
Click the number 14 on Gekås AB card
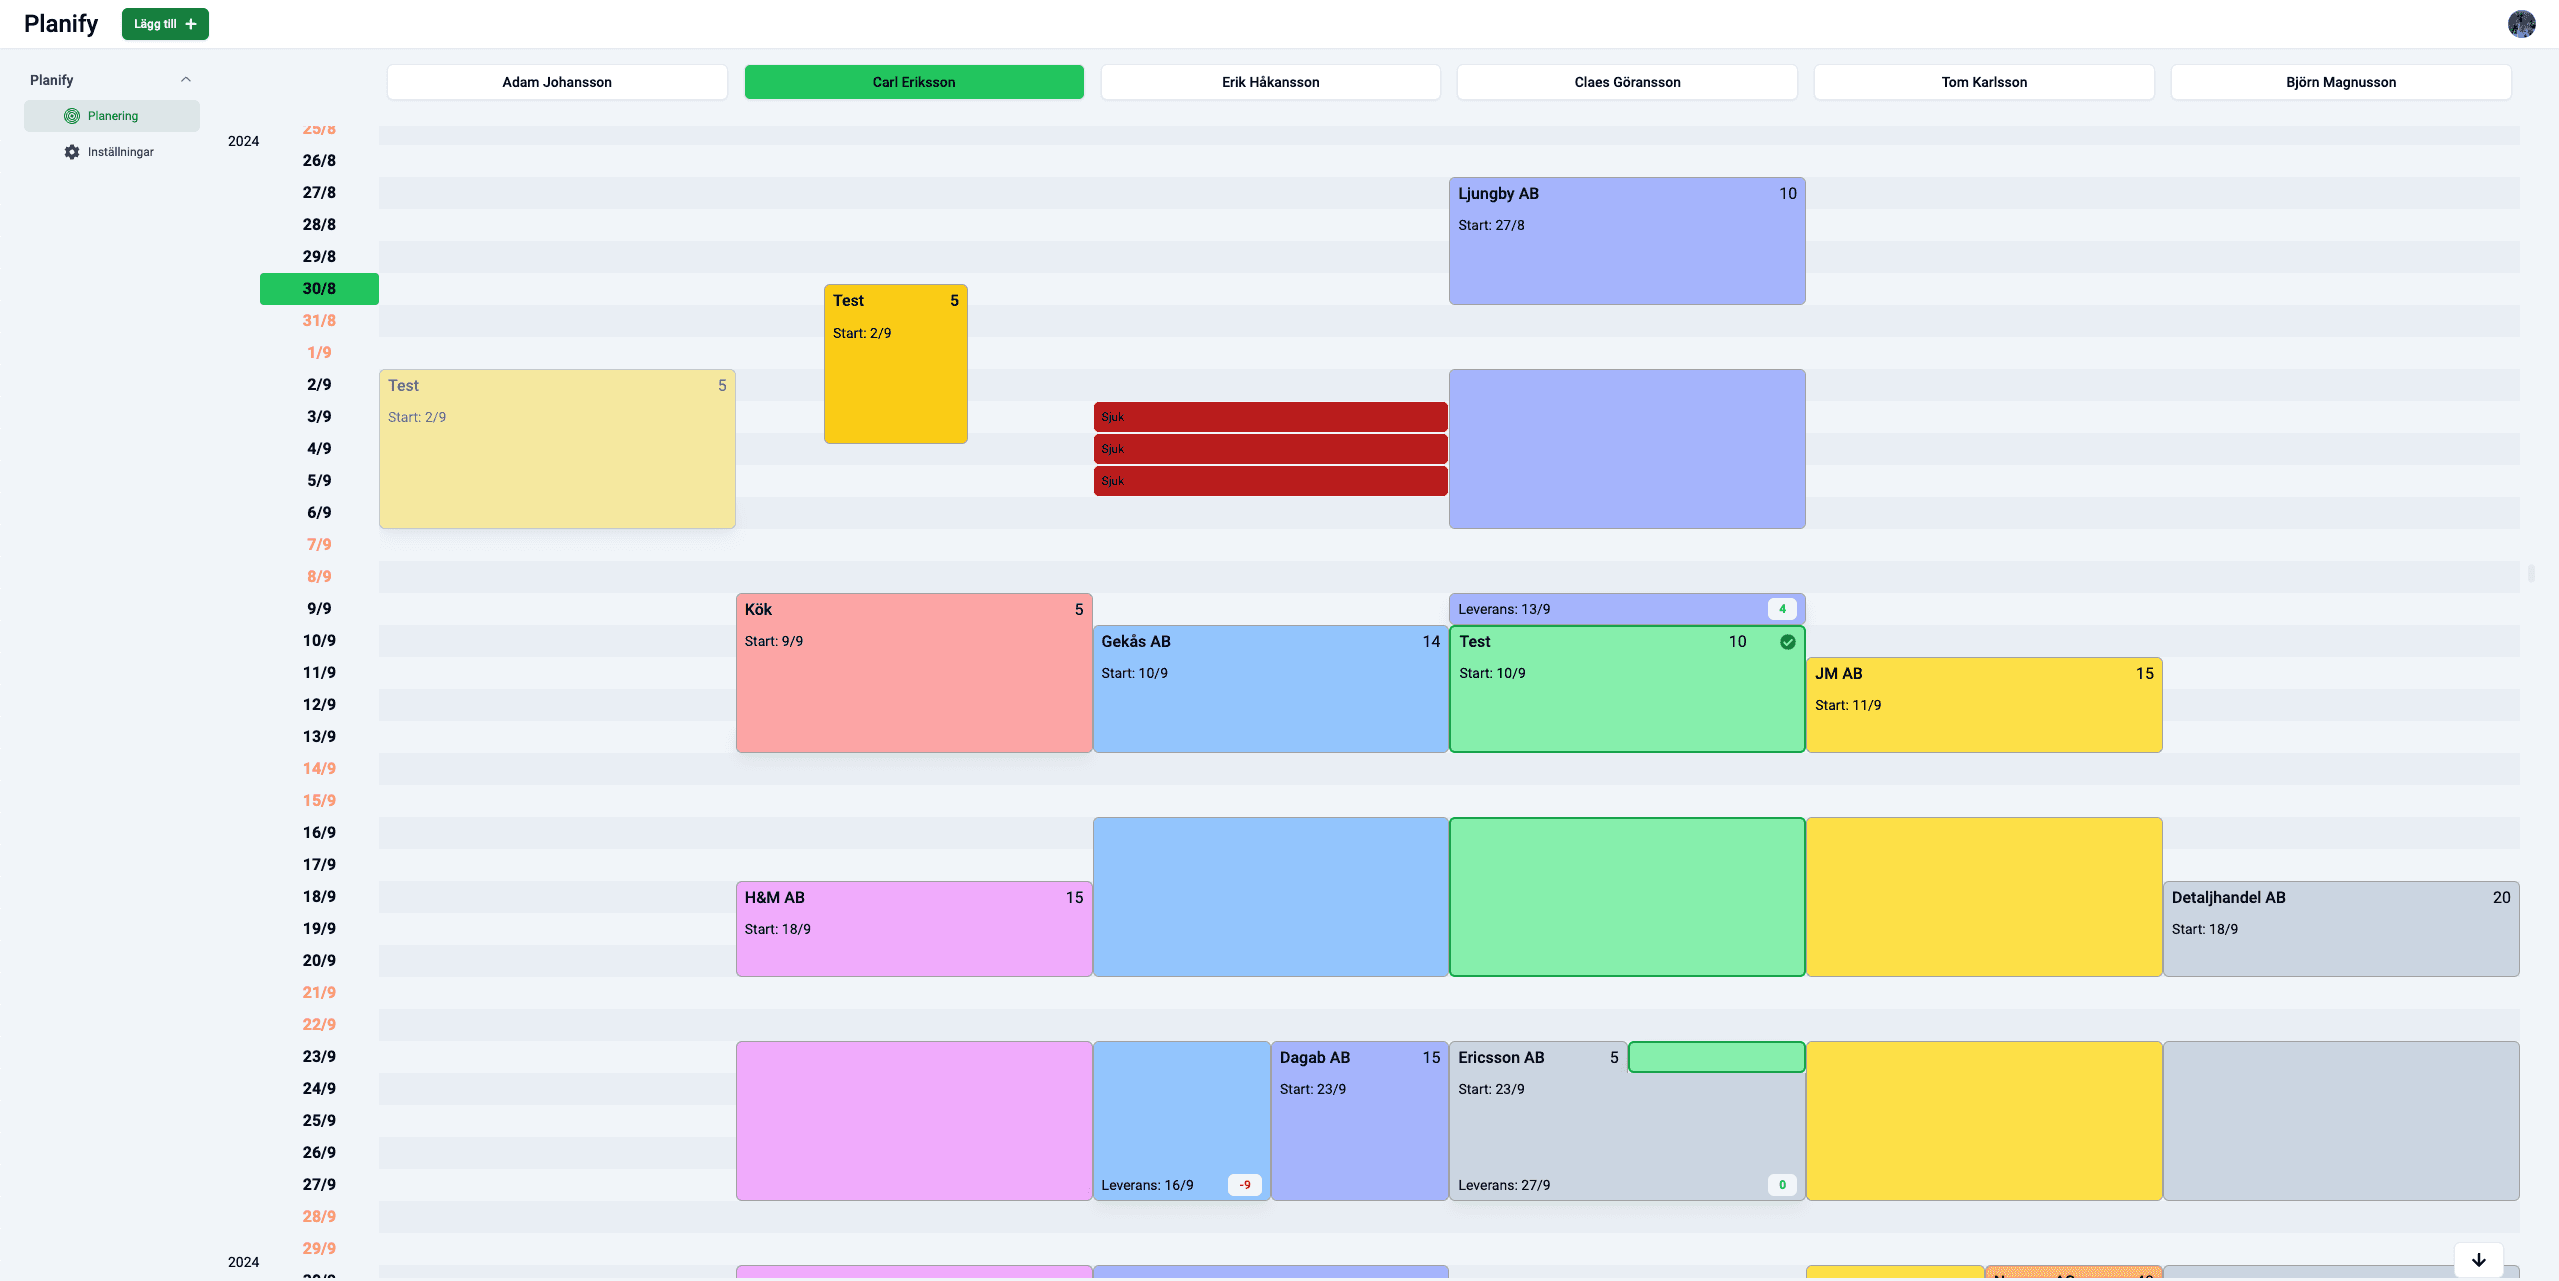click(x=1431, y=642)
